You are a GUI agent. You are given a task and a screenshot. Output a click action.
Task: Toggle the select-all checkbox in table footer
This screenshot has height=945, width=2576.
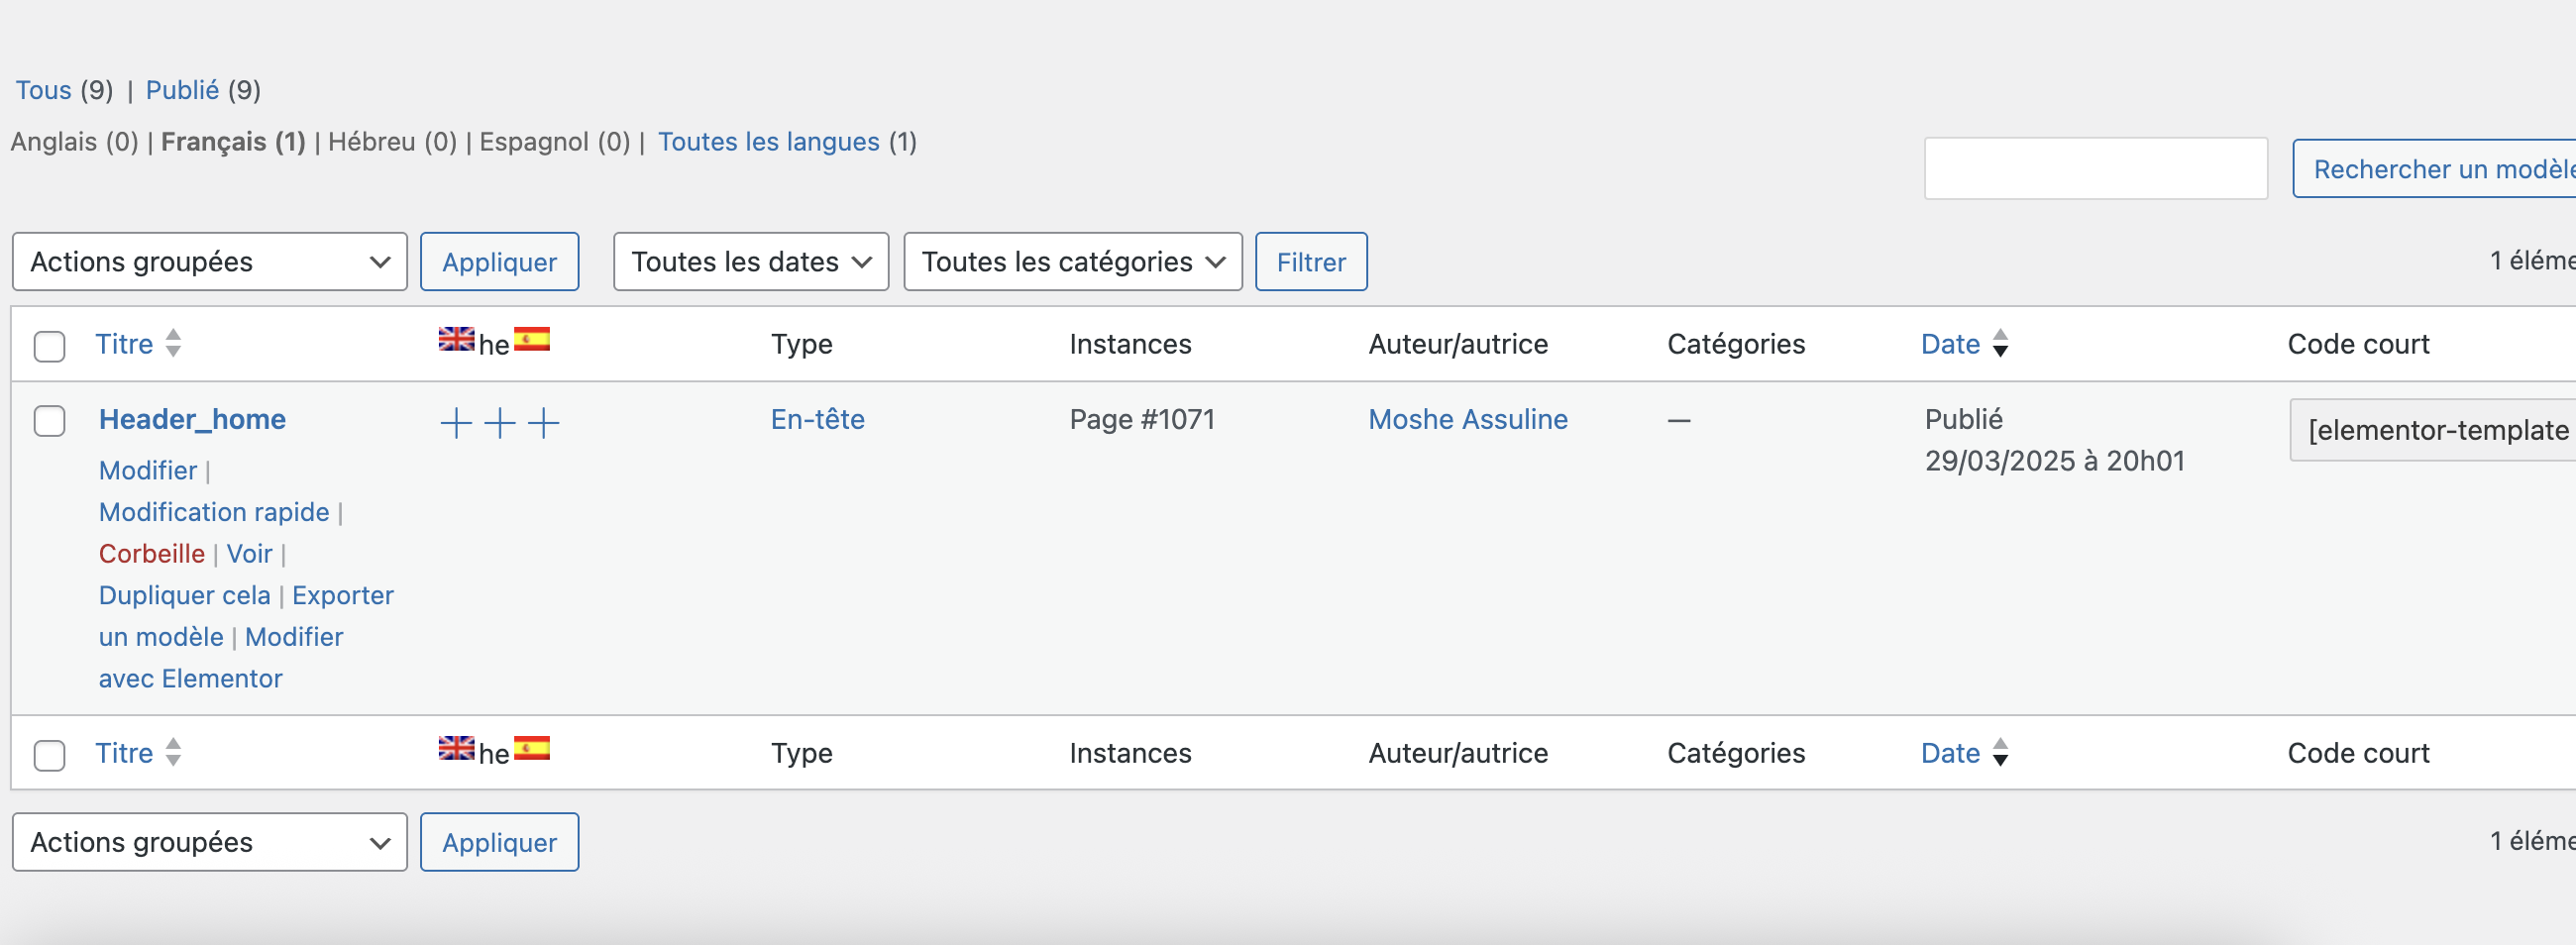tap(49, 755)
